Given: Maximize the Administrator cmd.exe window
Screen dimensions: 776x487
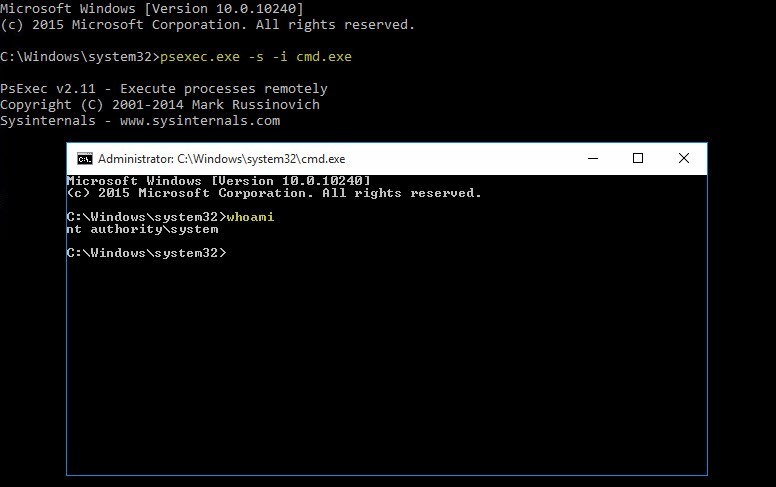Looking at the screenshot, I should pos(638,158).
